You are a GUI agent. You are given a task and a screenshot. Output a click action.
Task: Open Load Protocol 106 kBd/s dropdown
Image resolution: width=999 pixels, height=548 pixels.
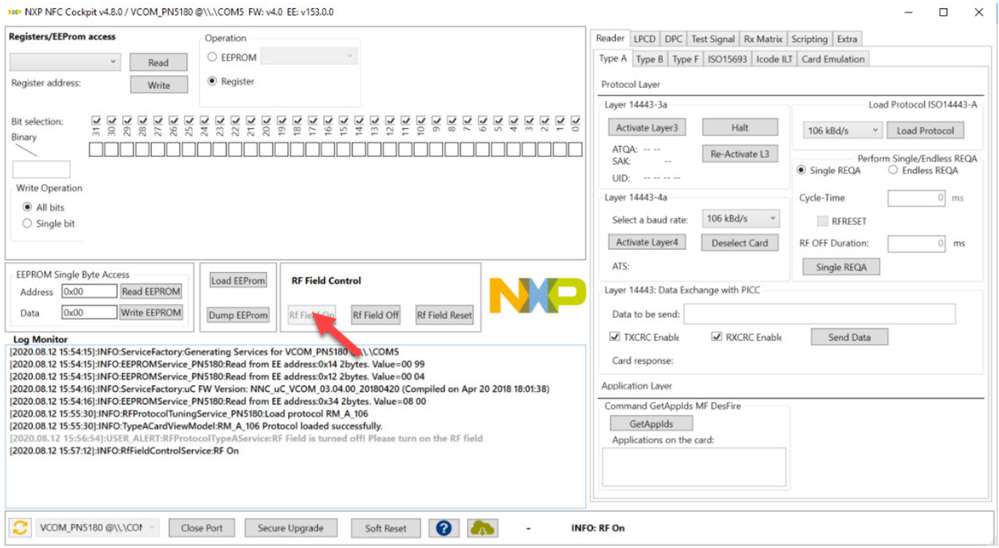(x=842, y=131)
